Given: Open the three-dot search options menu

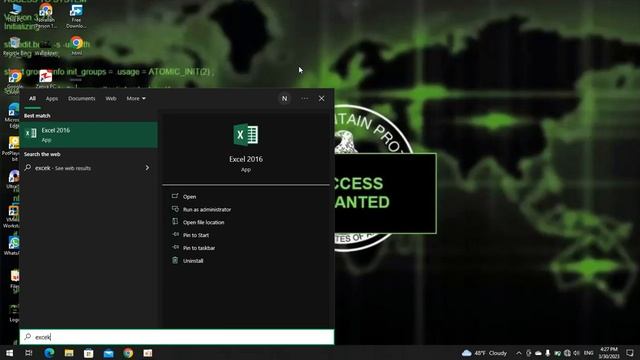Looking at the screenshot, I should click(304, 98).
